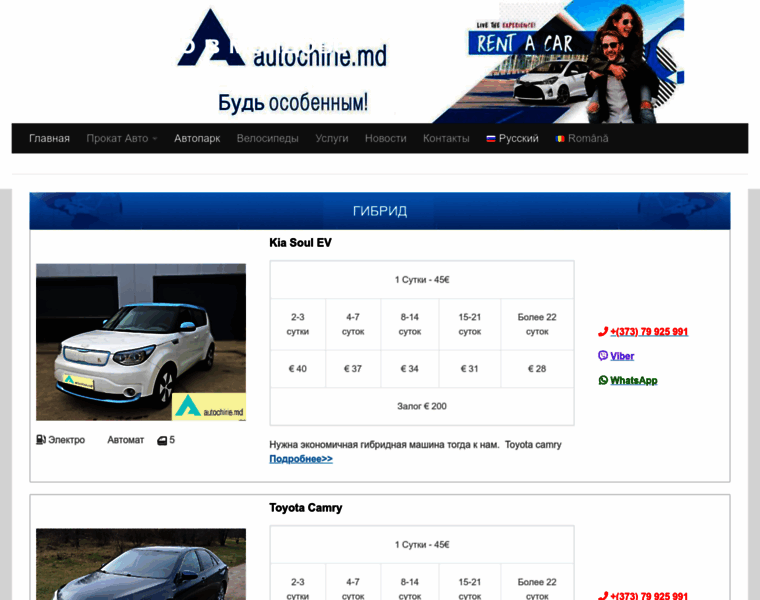The width and height of the screenshot is (760, 600).
Task: Go to the Главная menu item
Action: (x=49, y=139)
